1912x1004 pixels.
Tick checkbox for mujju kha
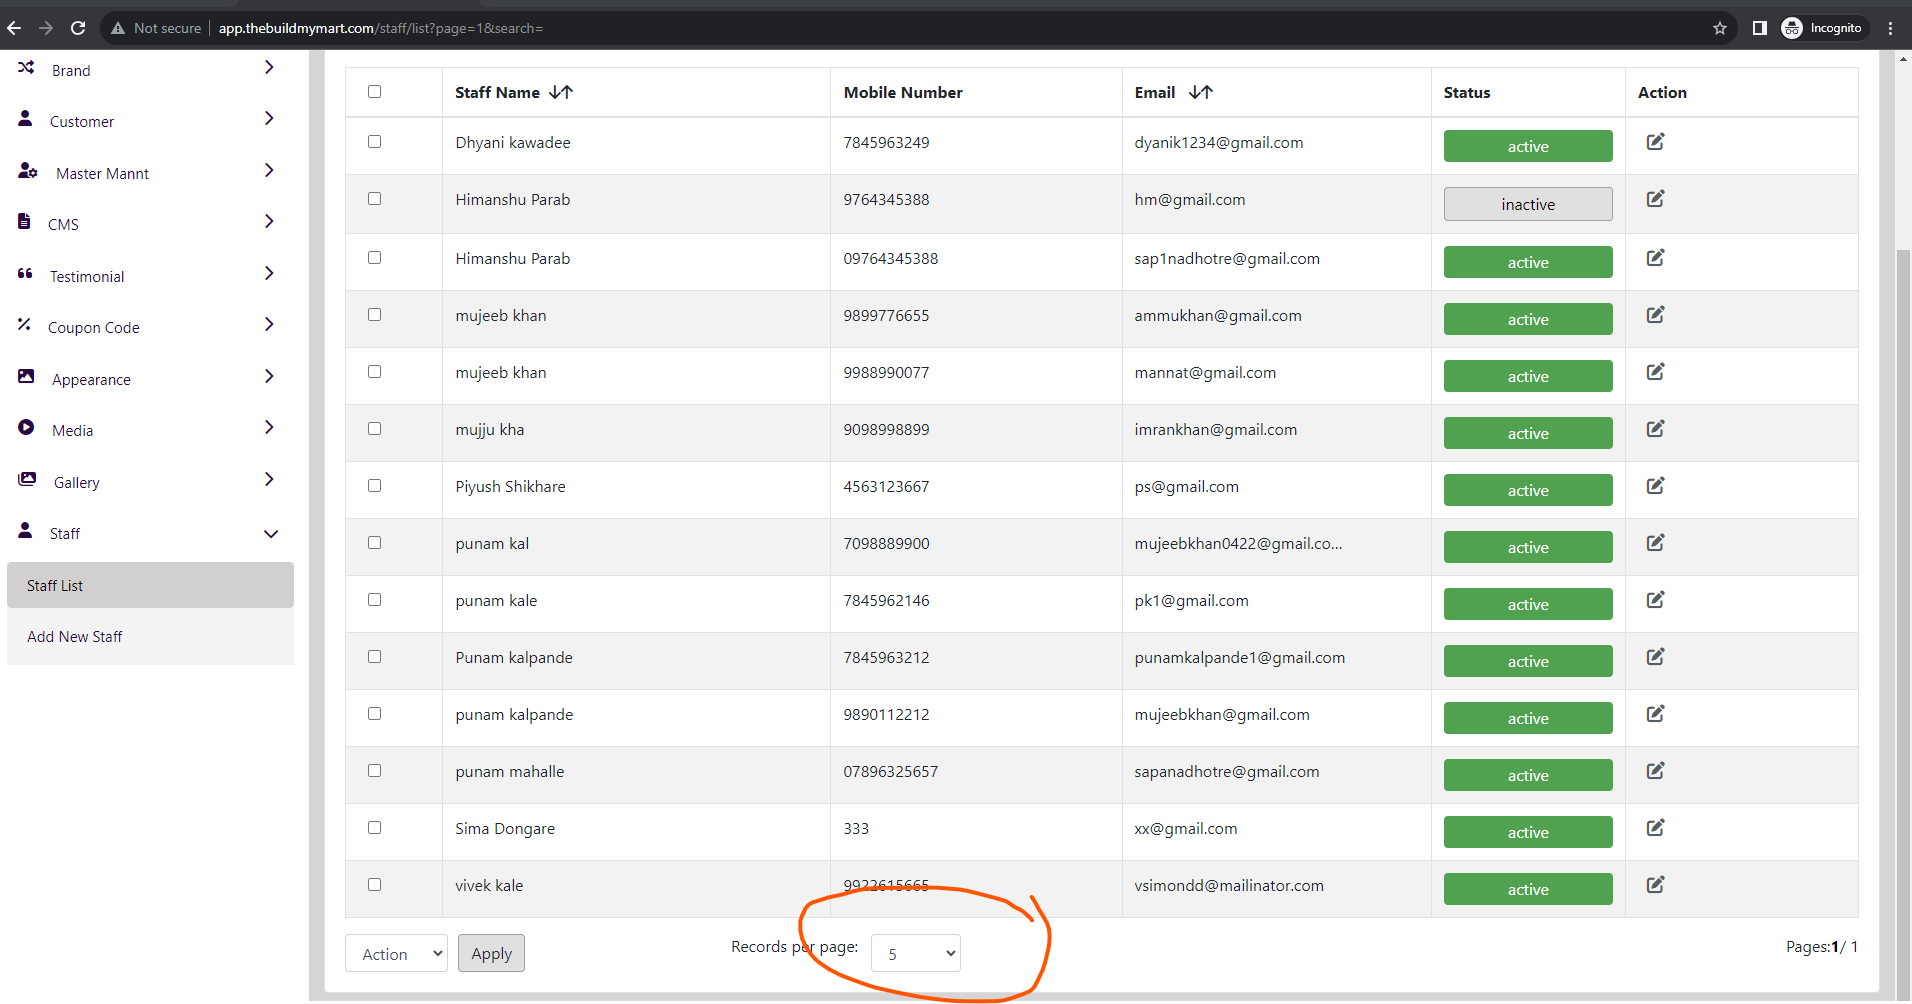pos(375,429)
